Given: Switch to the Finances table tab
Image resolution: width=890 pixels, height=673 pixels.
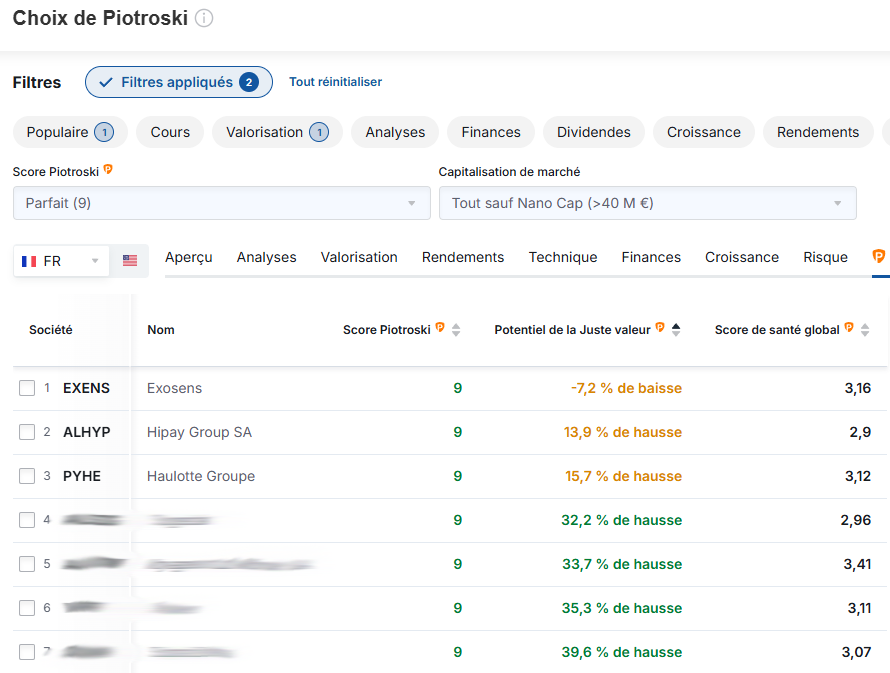Looking at the screenshot, I should pos(651,257).
